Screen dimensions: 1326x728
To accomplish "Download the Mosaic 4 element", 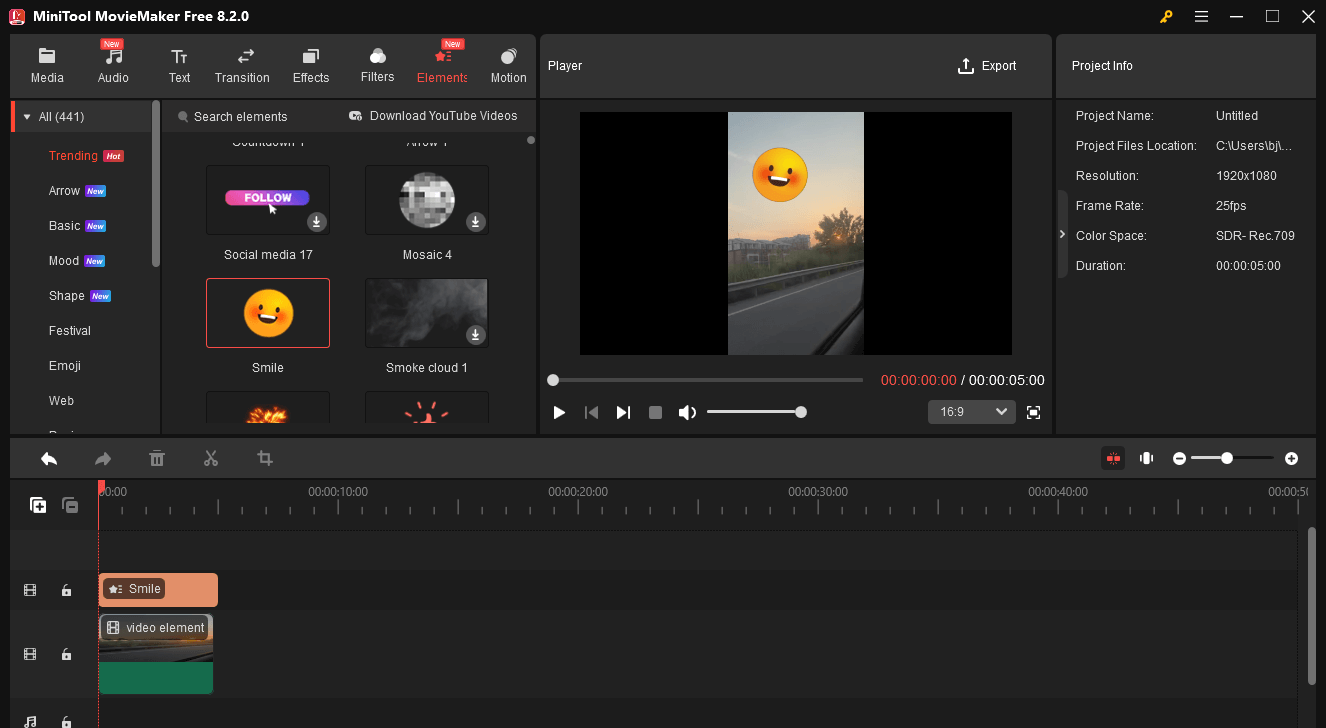I will point(476,222).
